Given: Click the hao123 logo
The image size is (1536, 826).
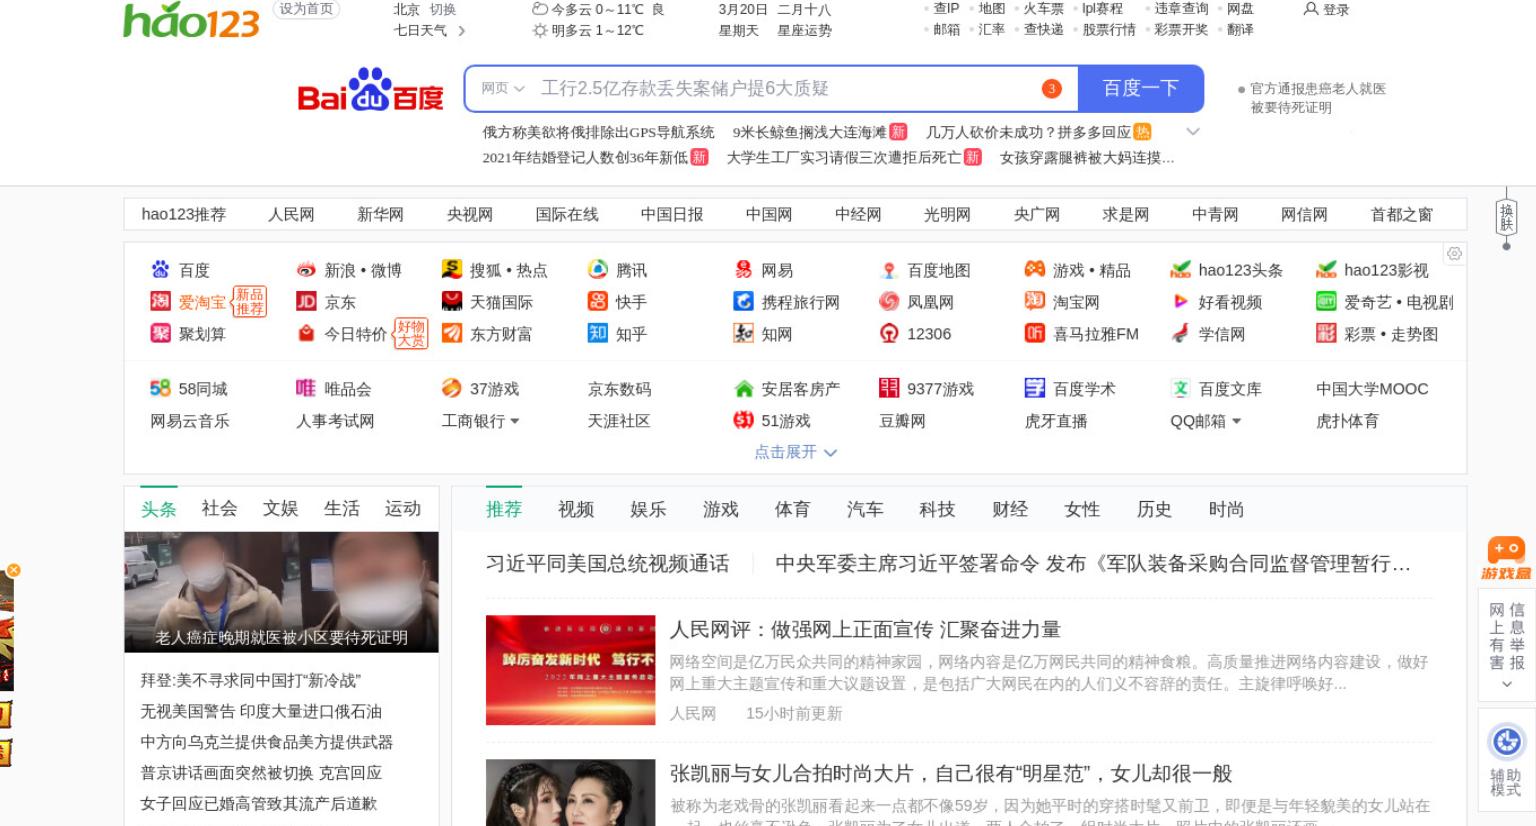Looking at the screenshot, I should [190, 20].
